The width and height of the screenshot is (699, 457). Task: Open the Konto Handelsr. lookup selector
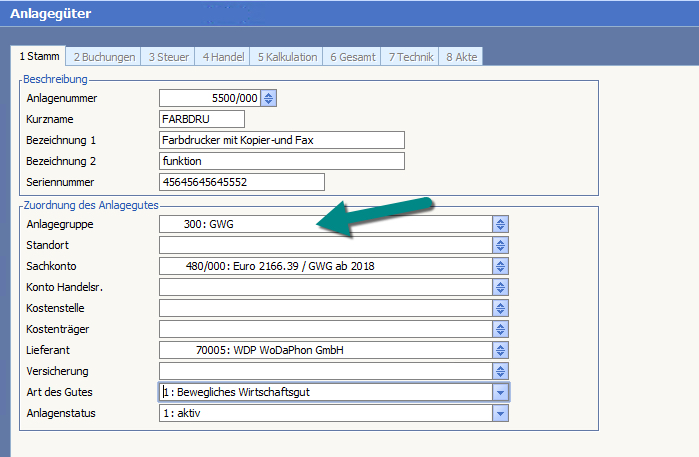501,287
